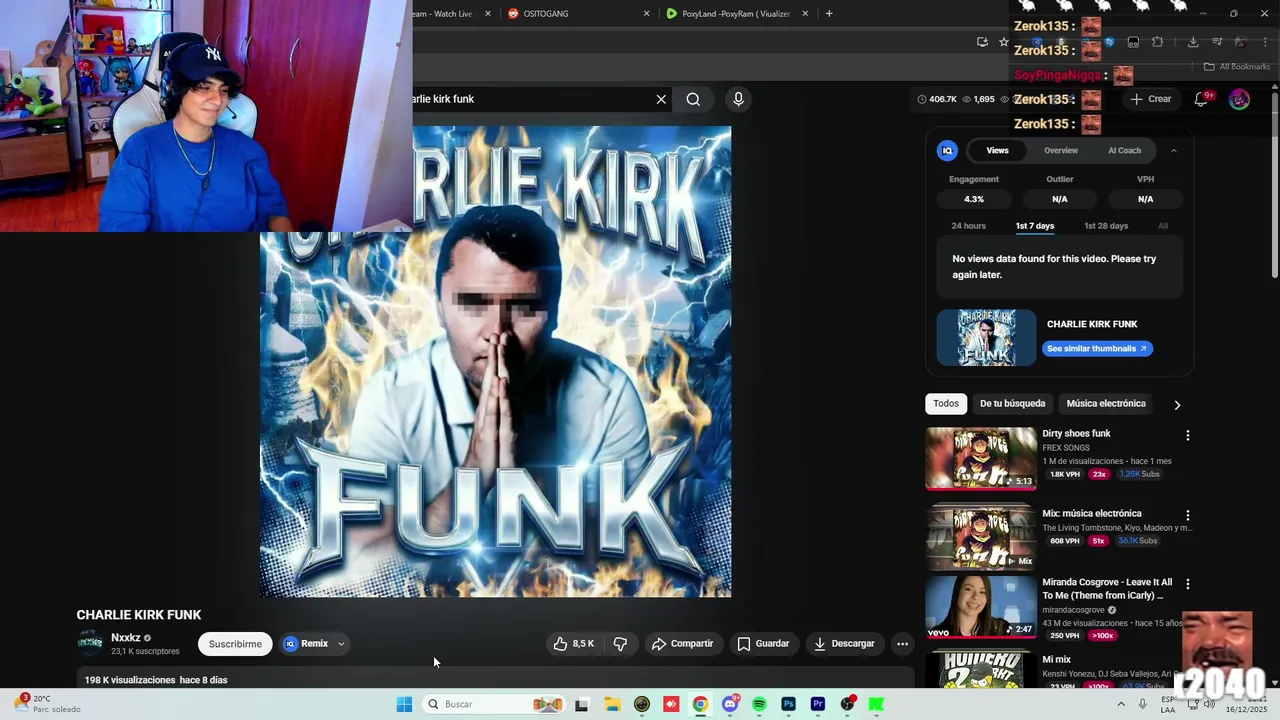The image size is (1280, 720).
Task: Switch to the PoxyLand browser tab
Action: coord(737,13)
